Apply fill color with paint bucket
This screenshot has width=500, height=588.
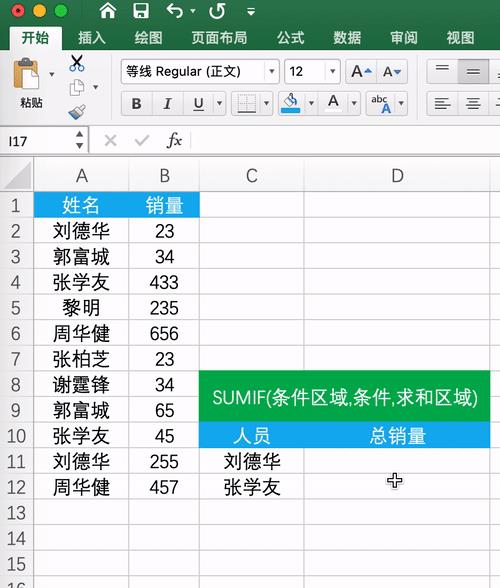click(x=291, y=103)
